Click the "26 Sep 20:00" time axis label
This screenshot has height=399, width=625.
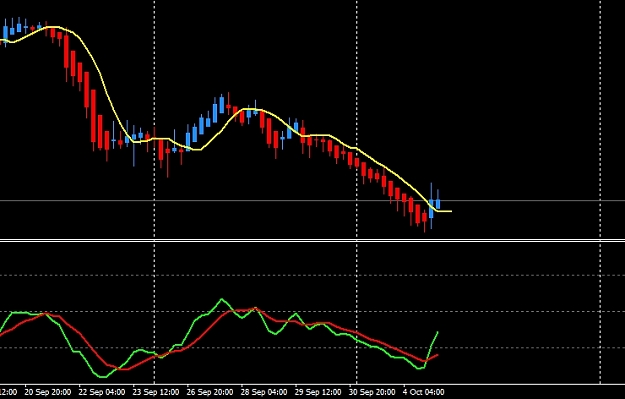click(x=210, y=392)
